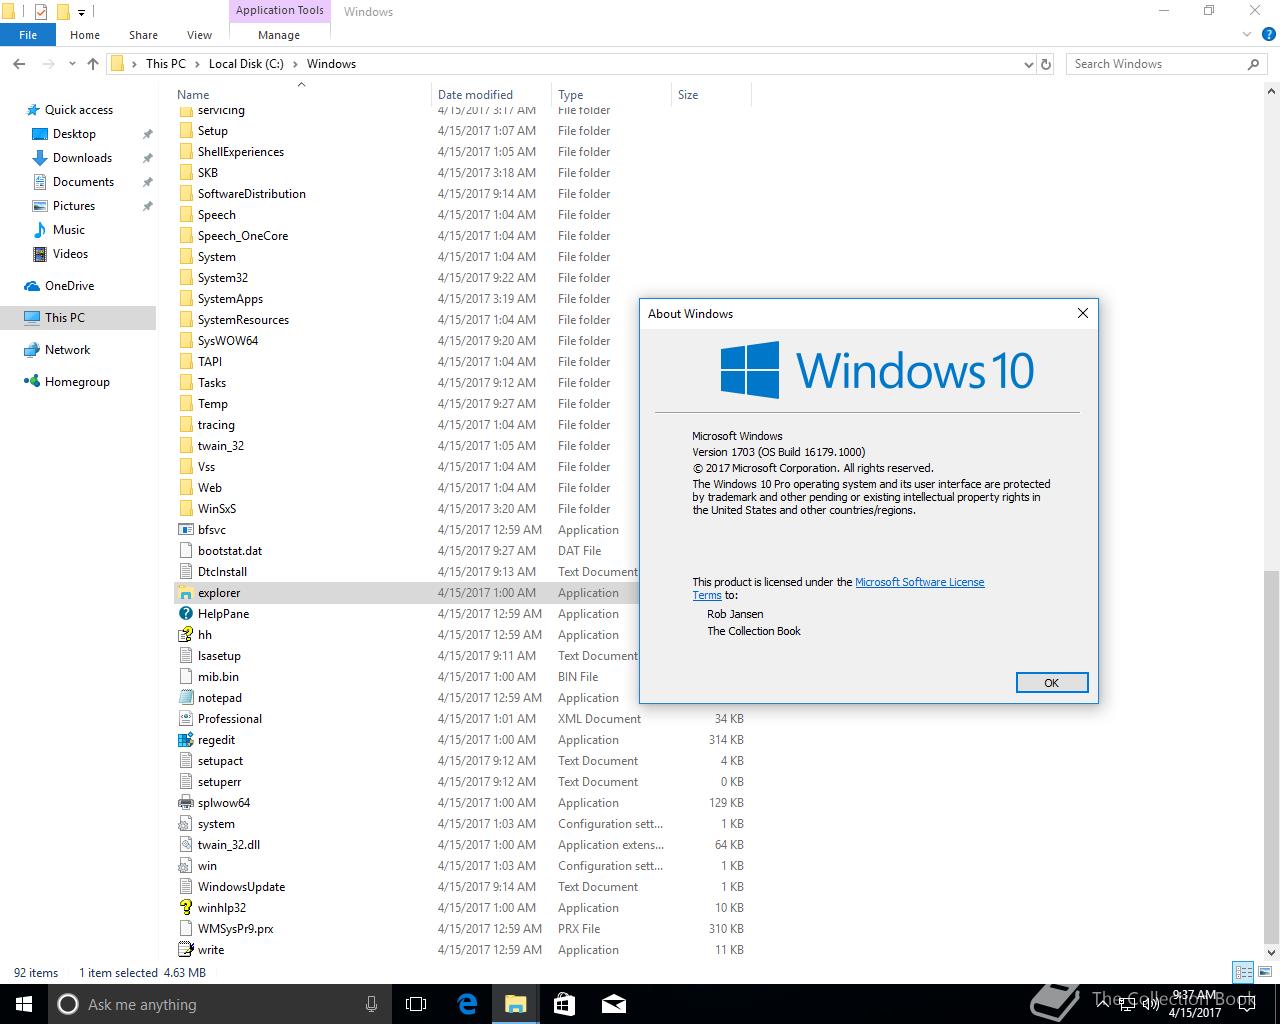Launch Microsoft Edge from taskbar

[x=467, y=1004]
